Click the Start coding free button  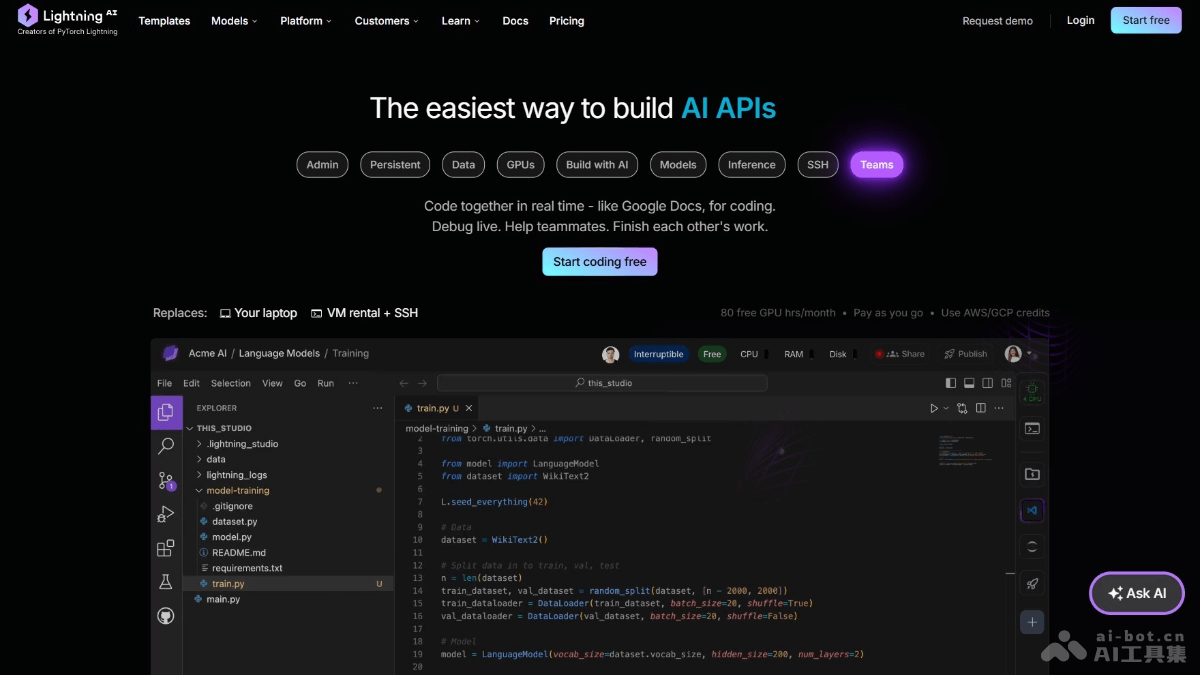point(599,261)
